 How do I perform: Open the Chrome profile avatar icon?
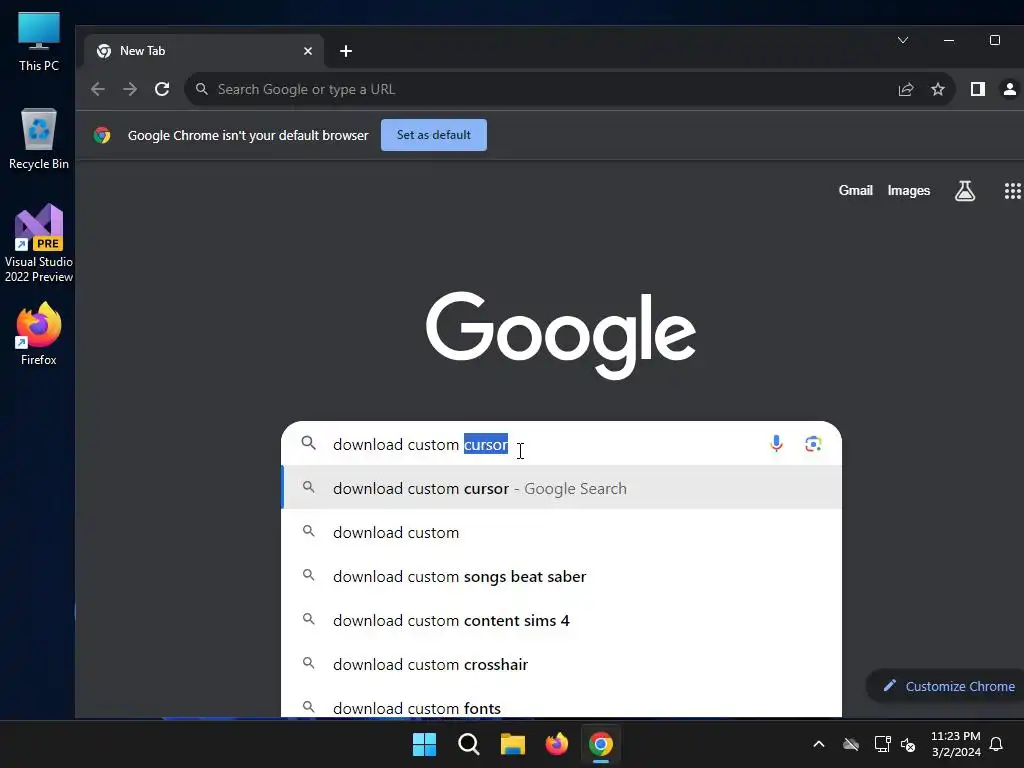click(1010, 89)
